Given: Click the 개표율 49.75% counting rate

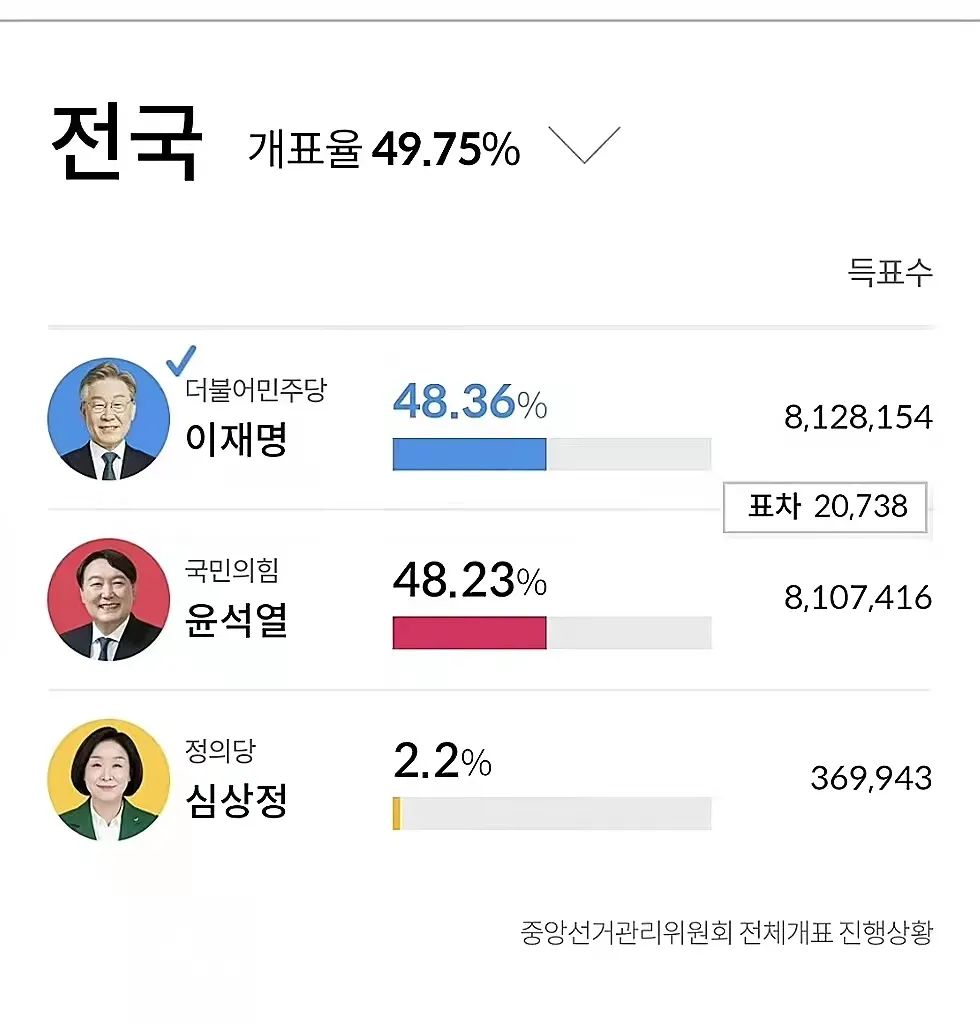Looking at the screenshot, I should click(384, 150).
